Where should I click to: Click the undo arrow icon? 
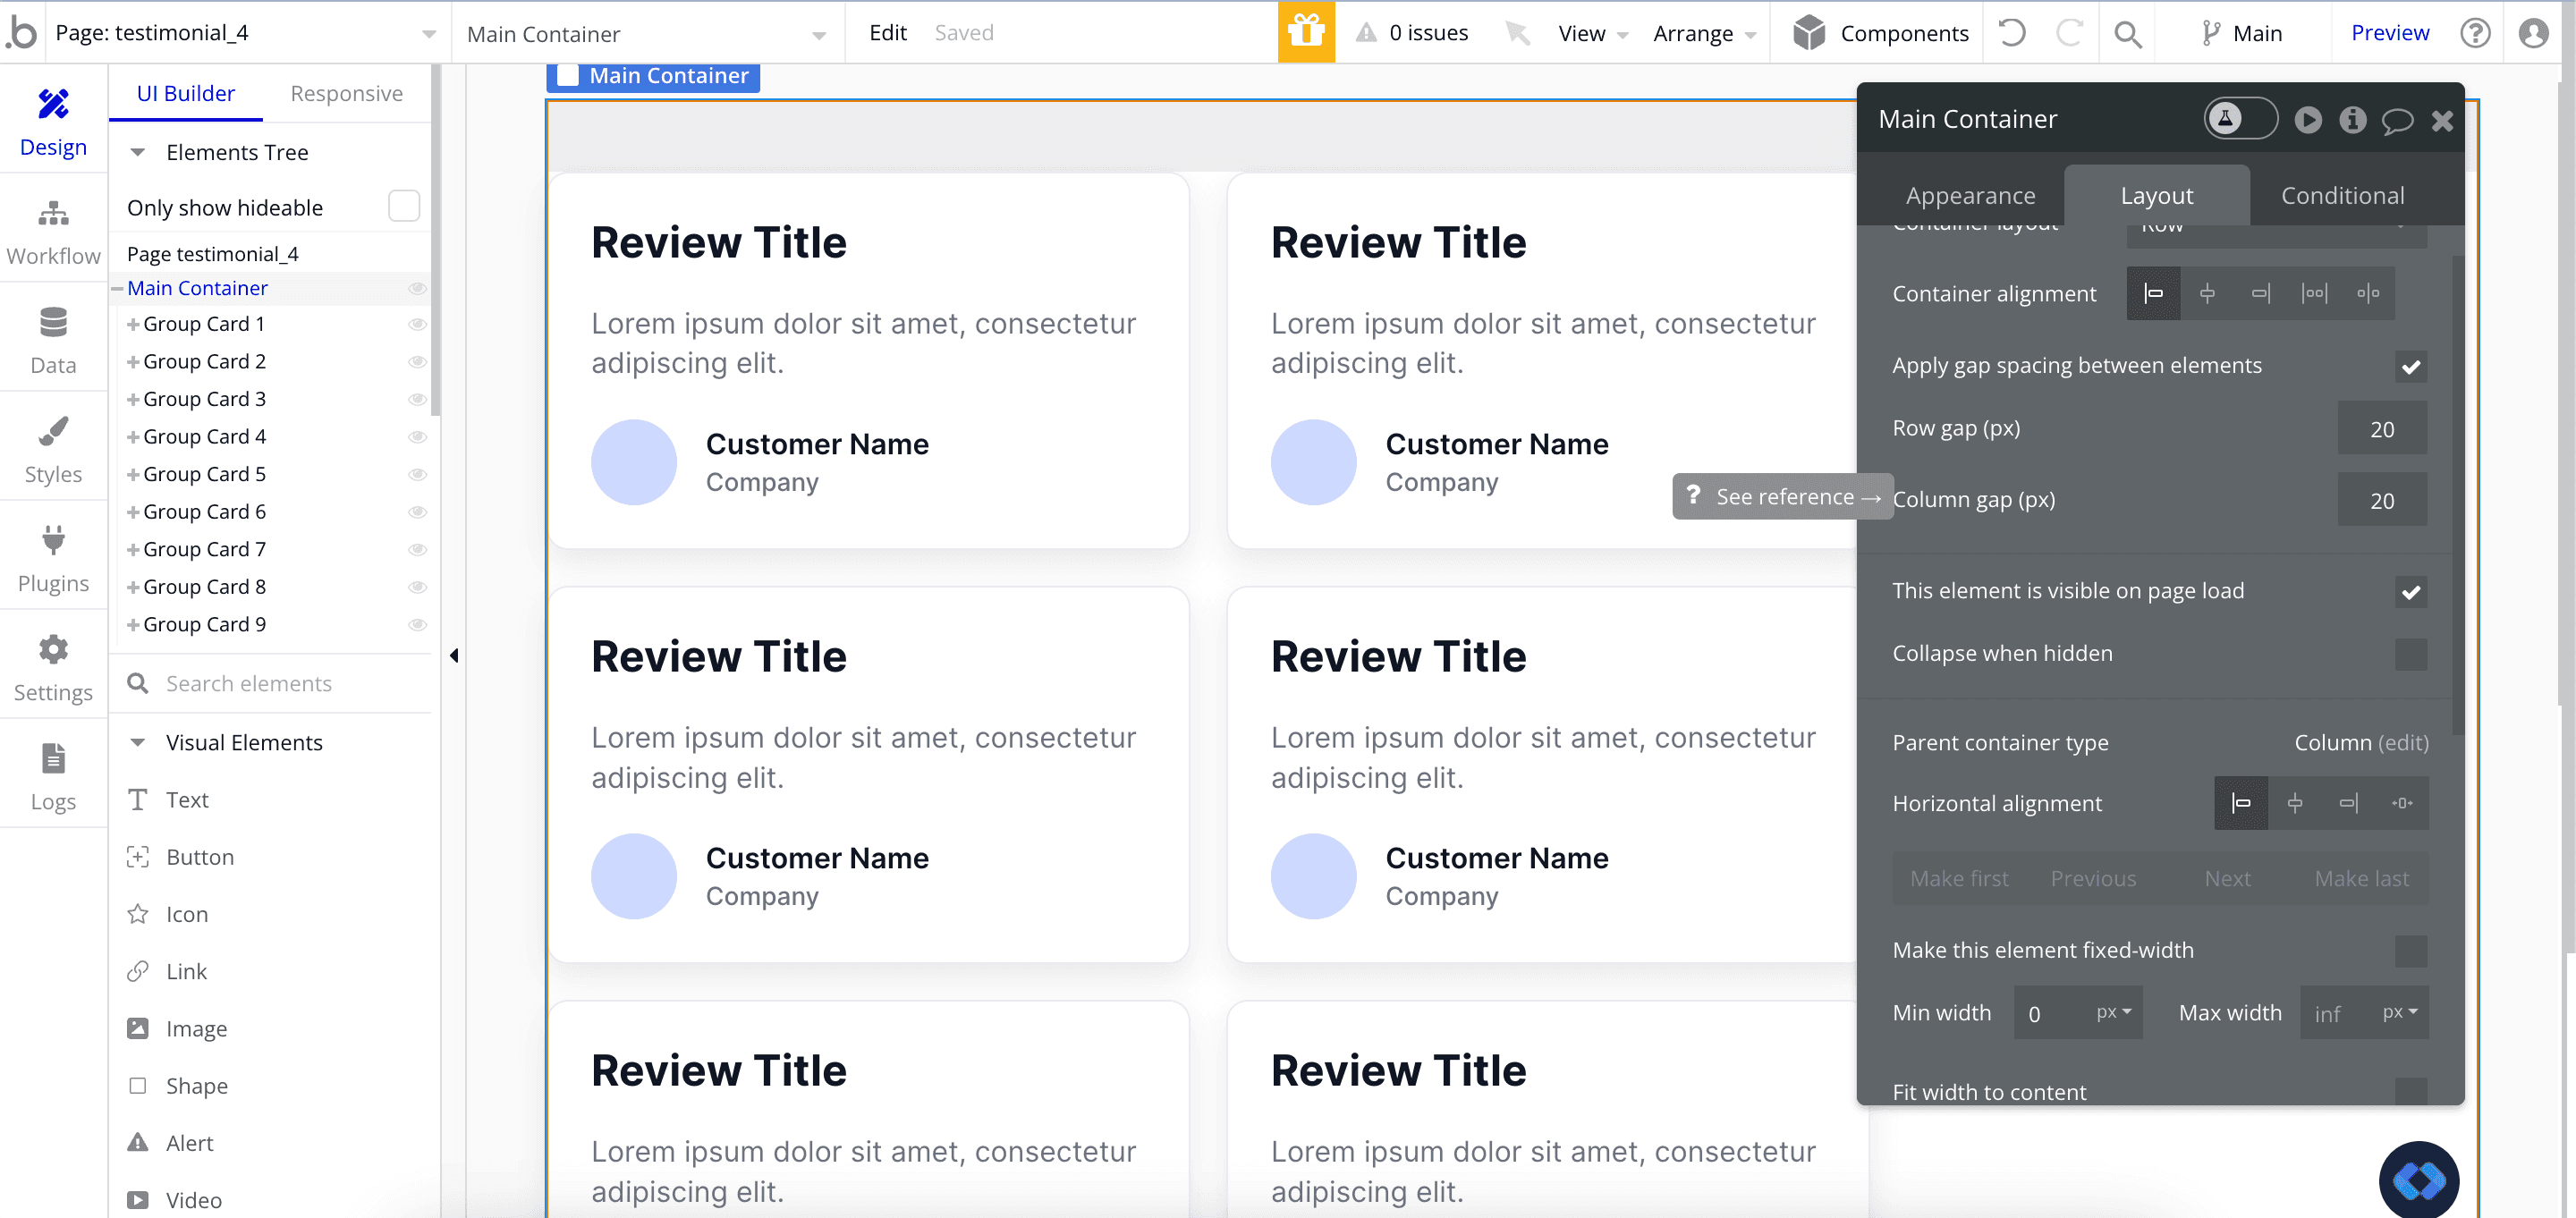tap(2012, 33)
